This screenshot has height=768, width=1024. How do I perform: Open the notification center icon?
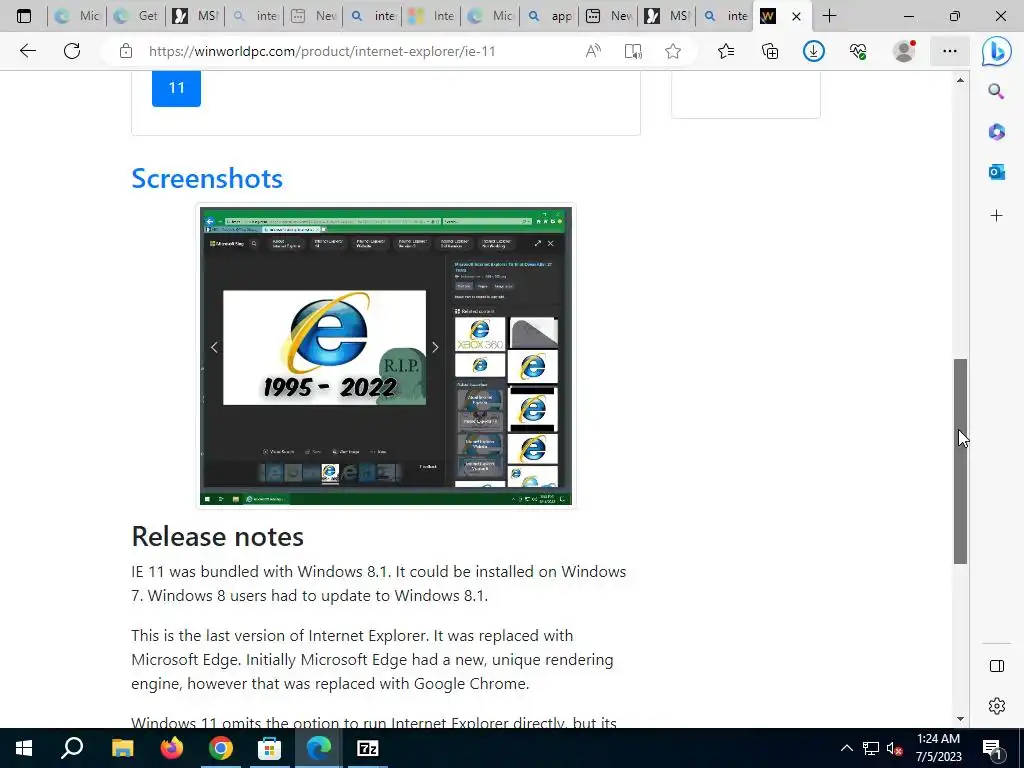[x=992, y=749]
